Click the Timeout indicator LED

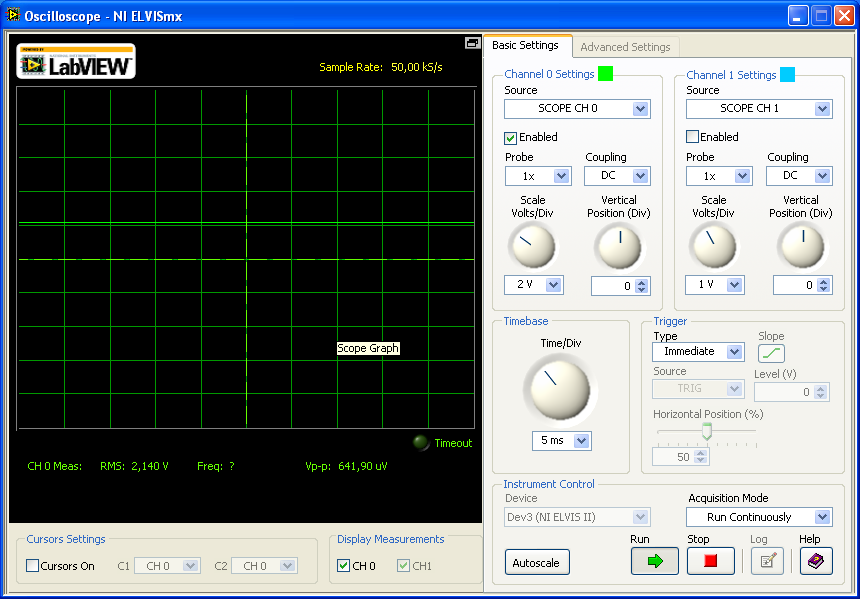(421, 443)
